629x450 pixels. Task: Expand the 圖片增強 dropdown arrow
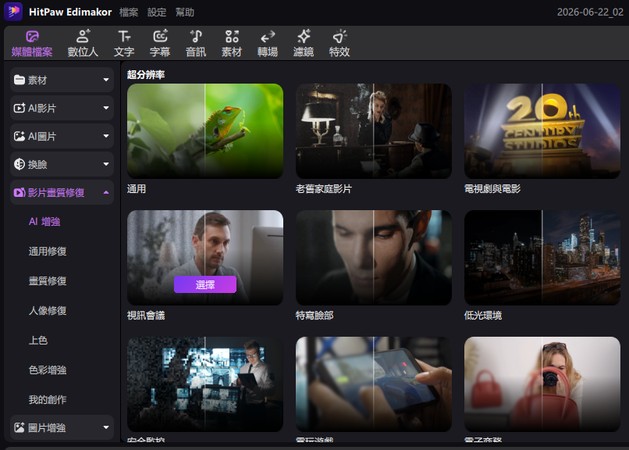coord(106,428)
